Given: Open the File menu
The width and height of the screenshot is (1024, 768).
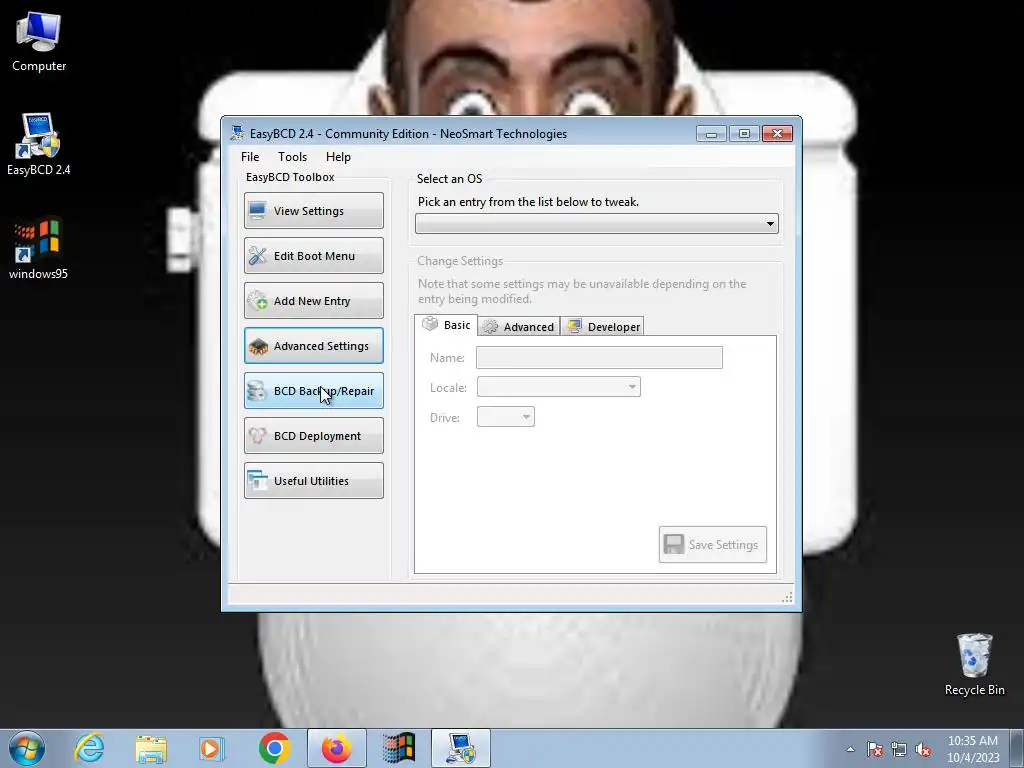Looking at the screenshot, I should 250,157.
